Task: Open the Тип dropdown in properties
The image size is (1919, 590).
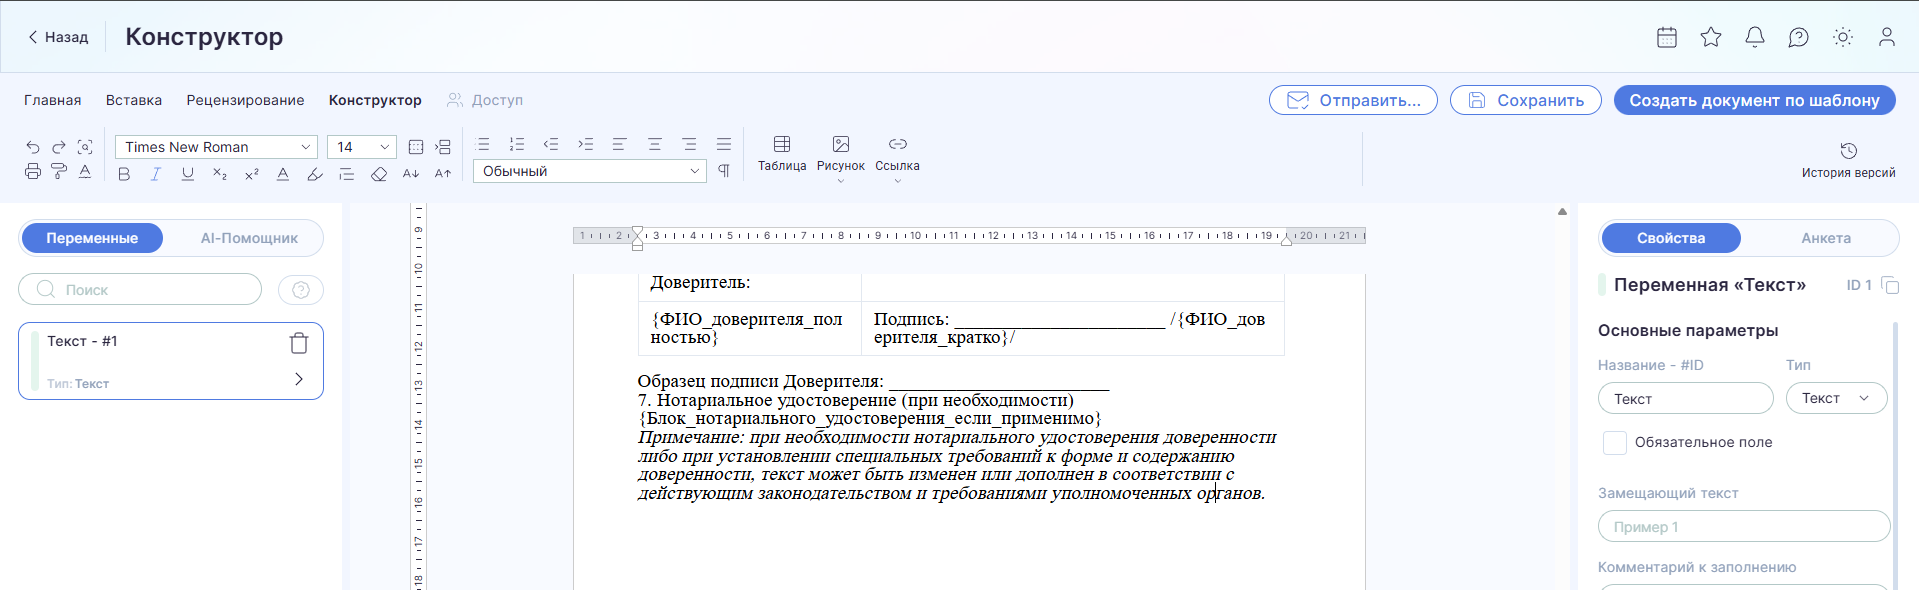Action: click(1836, 398)
